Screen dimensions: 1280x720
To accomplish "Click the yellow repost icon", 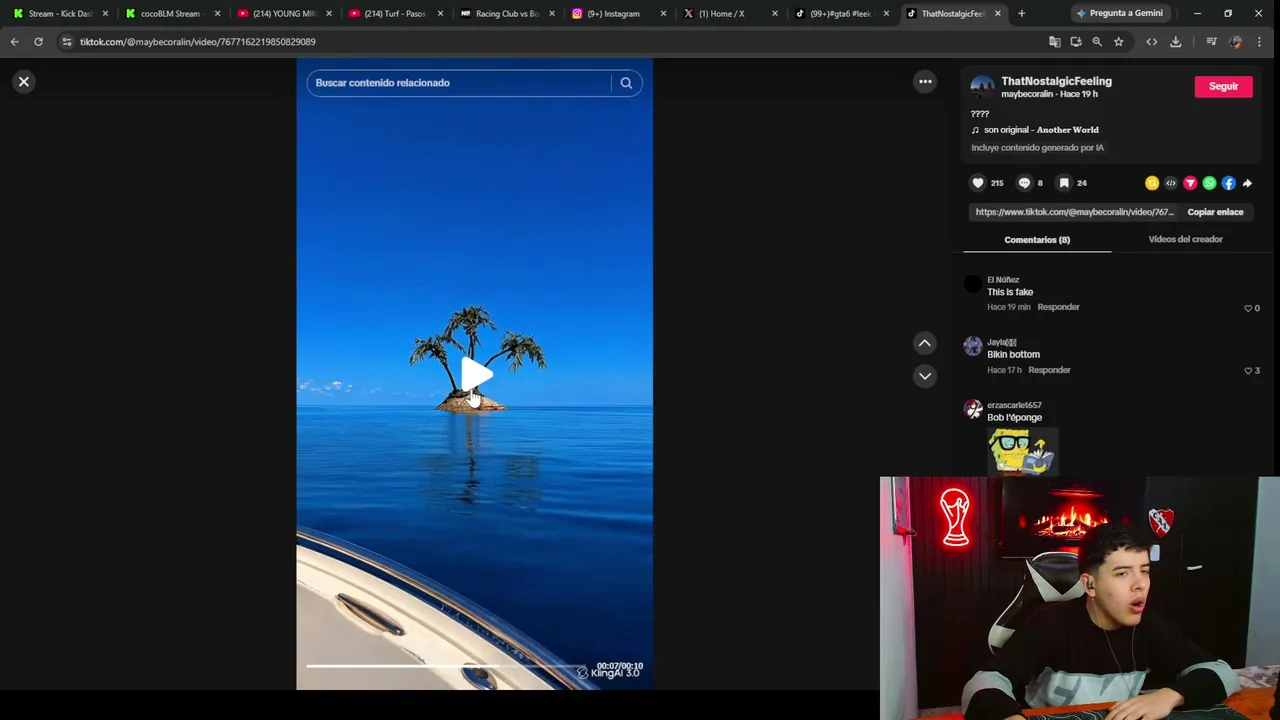I will click(1152, 183).
